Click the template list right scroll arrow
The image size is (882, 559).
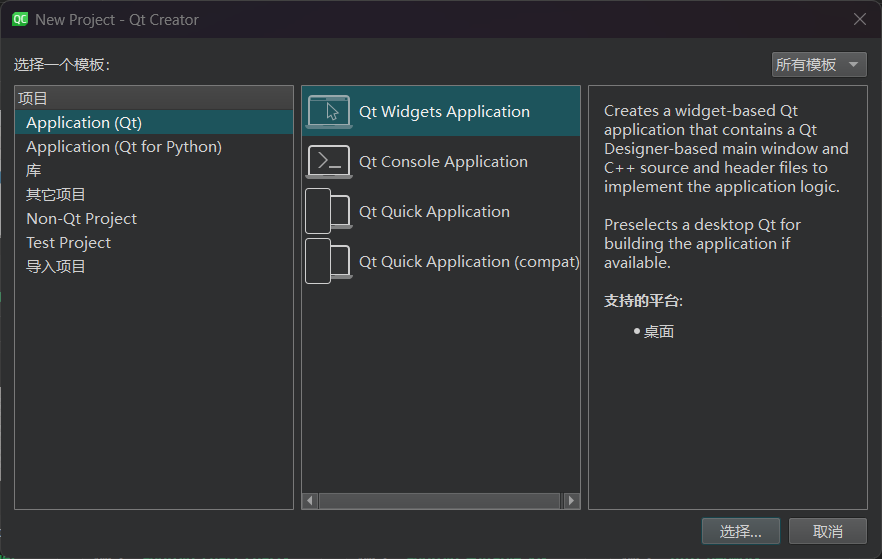point(571,501)
